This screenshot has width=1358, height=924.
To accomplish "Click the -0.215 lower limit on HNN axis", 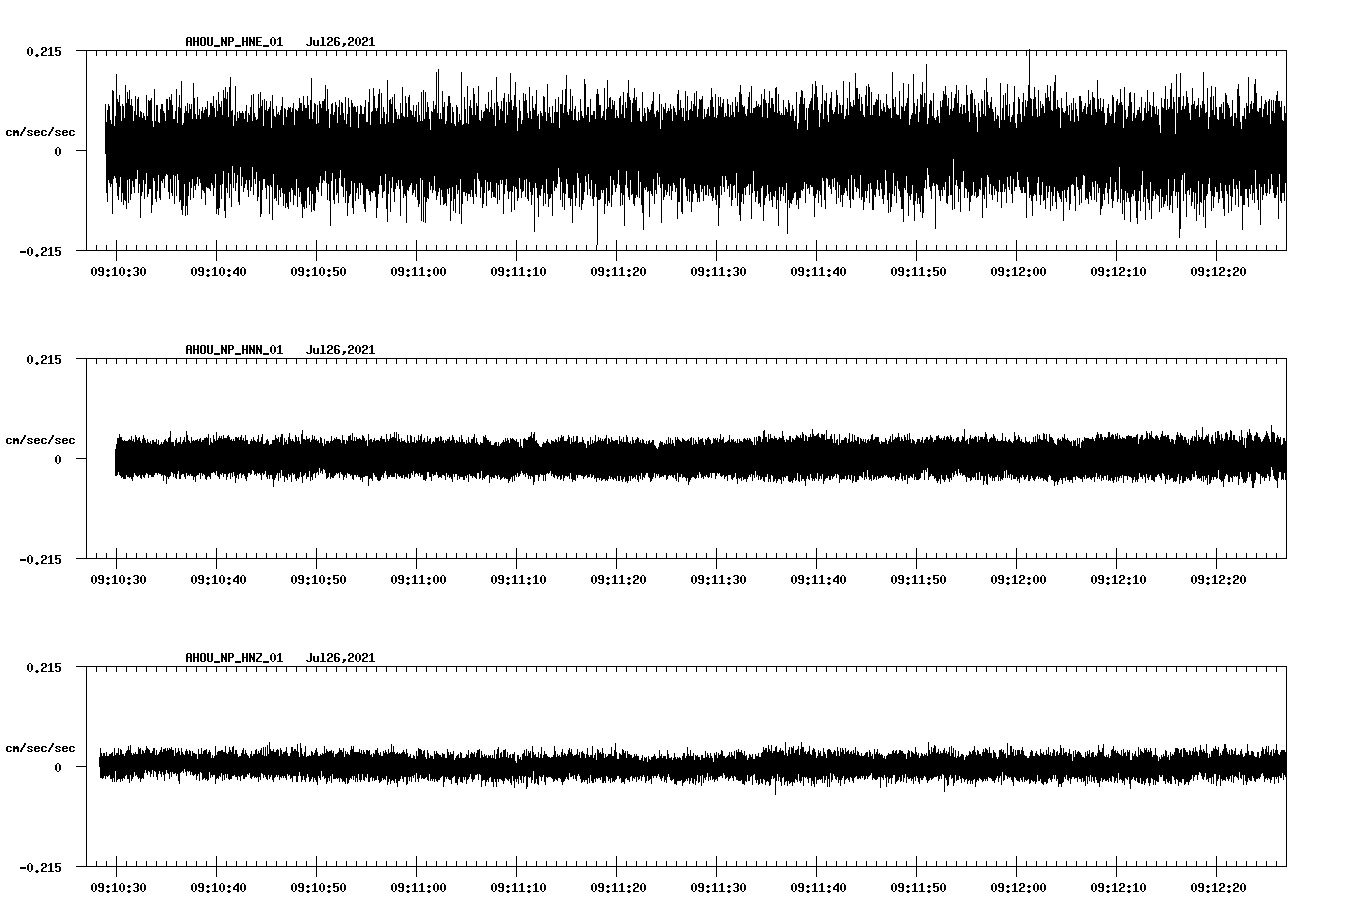I will click(40, 560).
